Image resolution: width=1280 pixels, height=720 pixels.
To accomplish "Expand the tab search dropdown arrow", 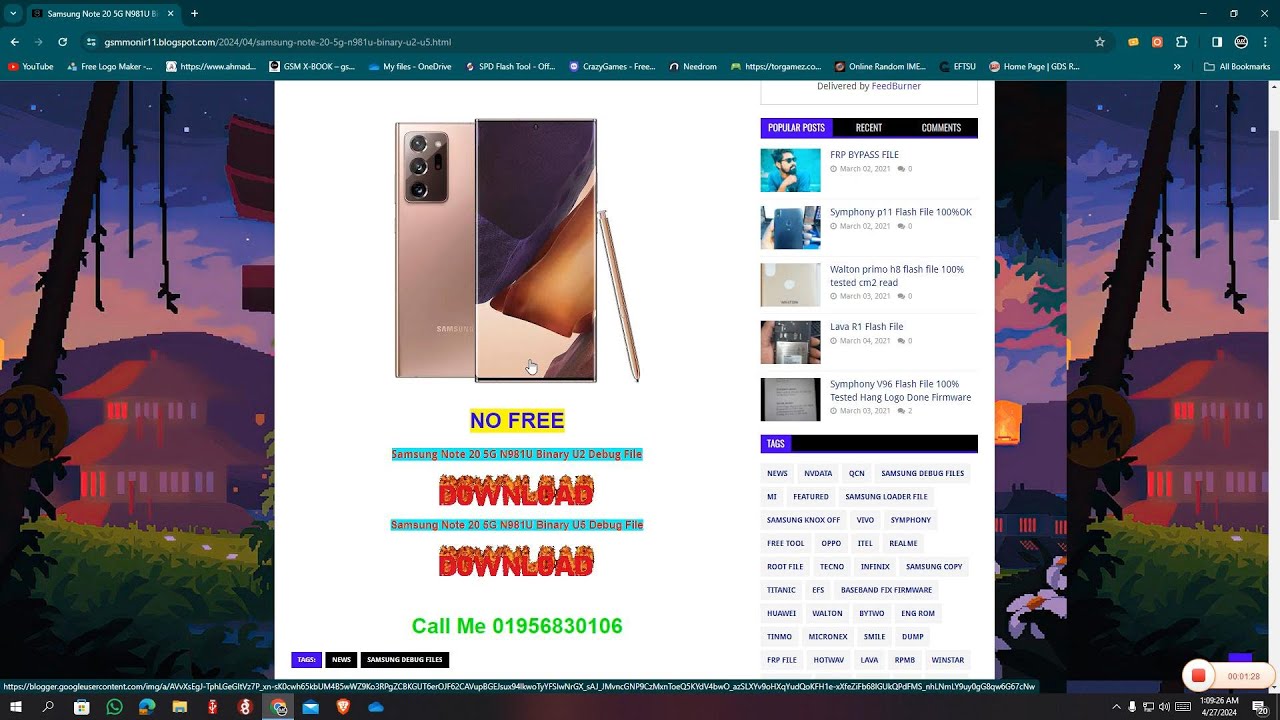I will pyautogui.click(x=13, y=14).
